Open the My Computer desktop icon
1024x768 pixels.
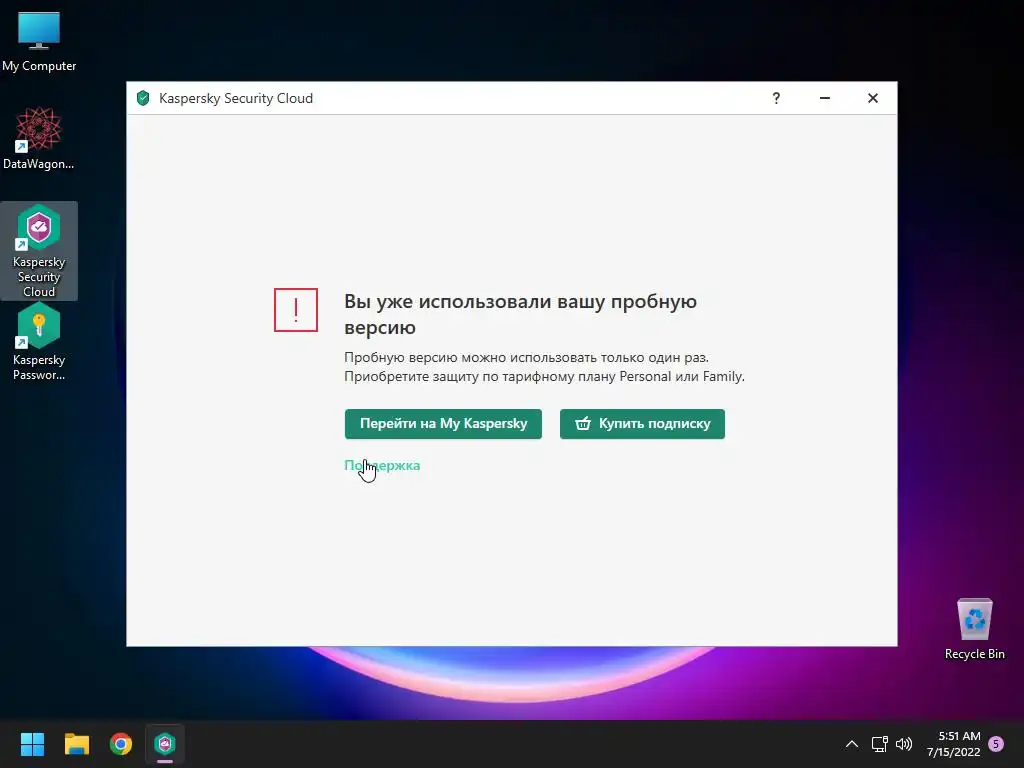coord(39,42)
